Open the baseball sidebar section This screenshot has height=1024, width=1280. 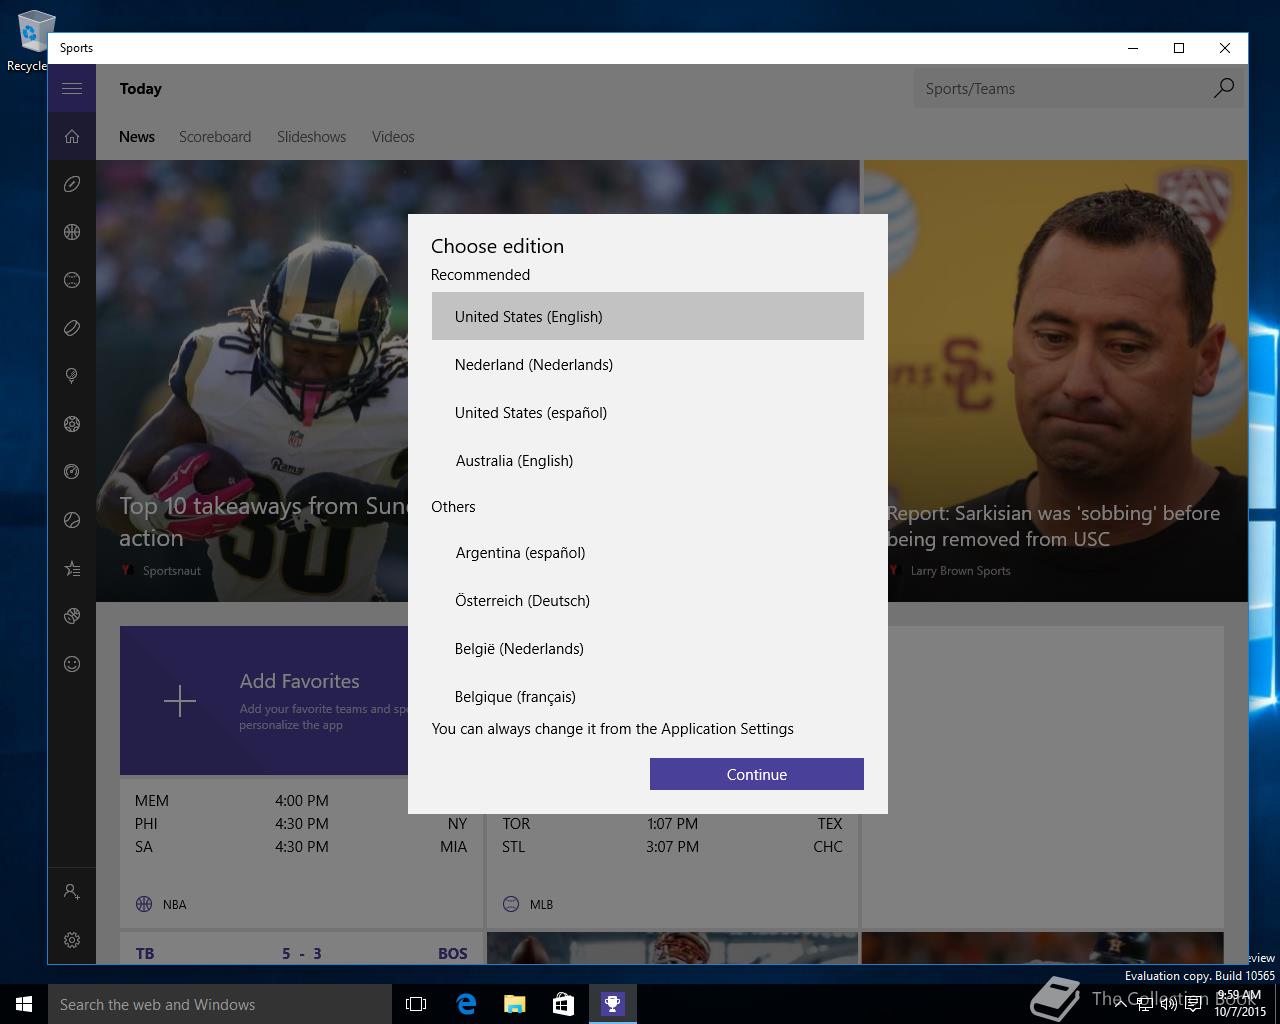point(72,280)
